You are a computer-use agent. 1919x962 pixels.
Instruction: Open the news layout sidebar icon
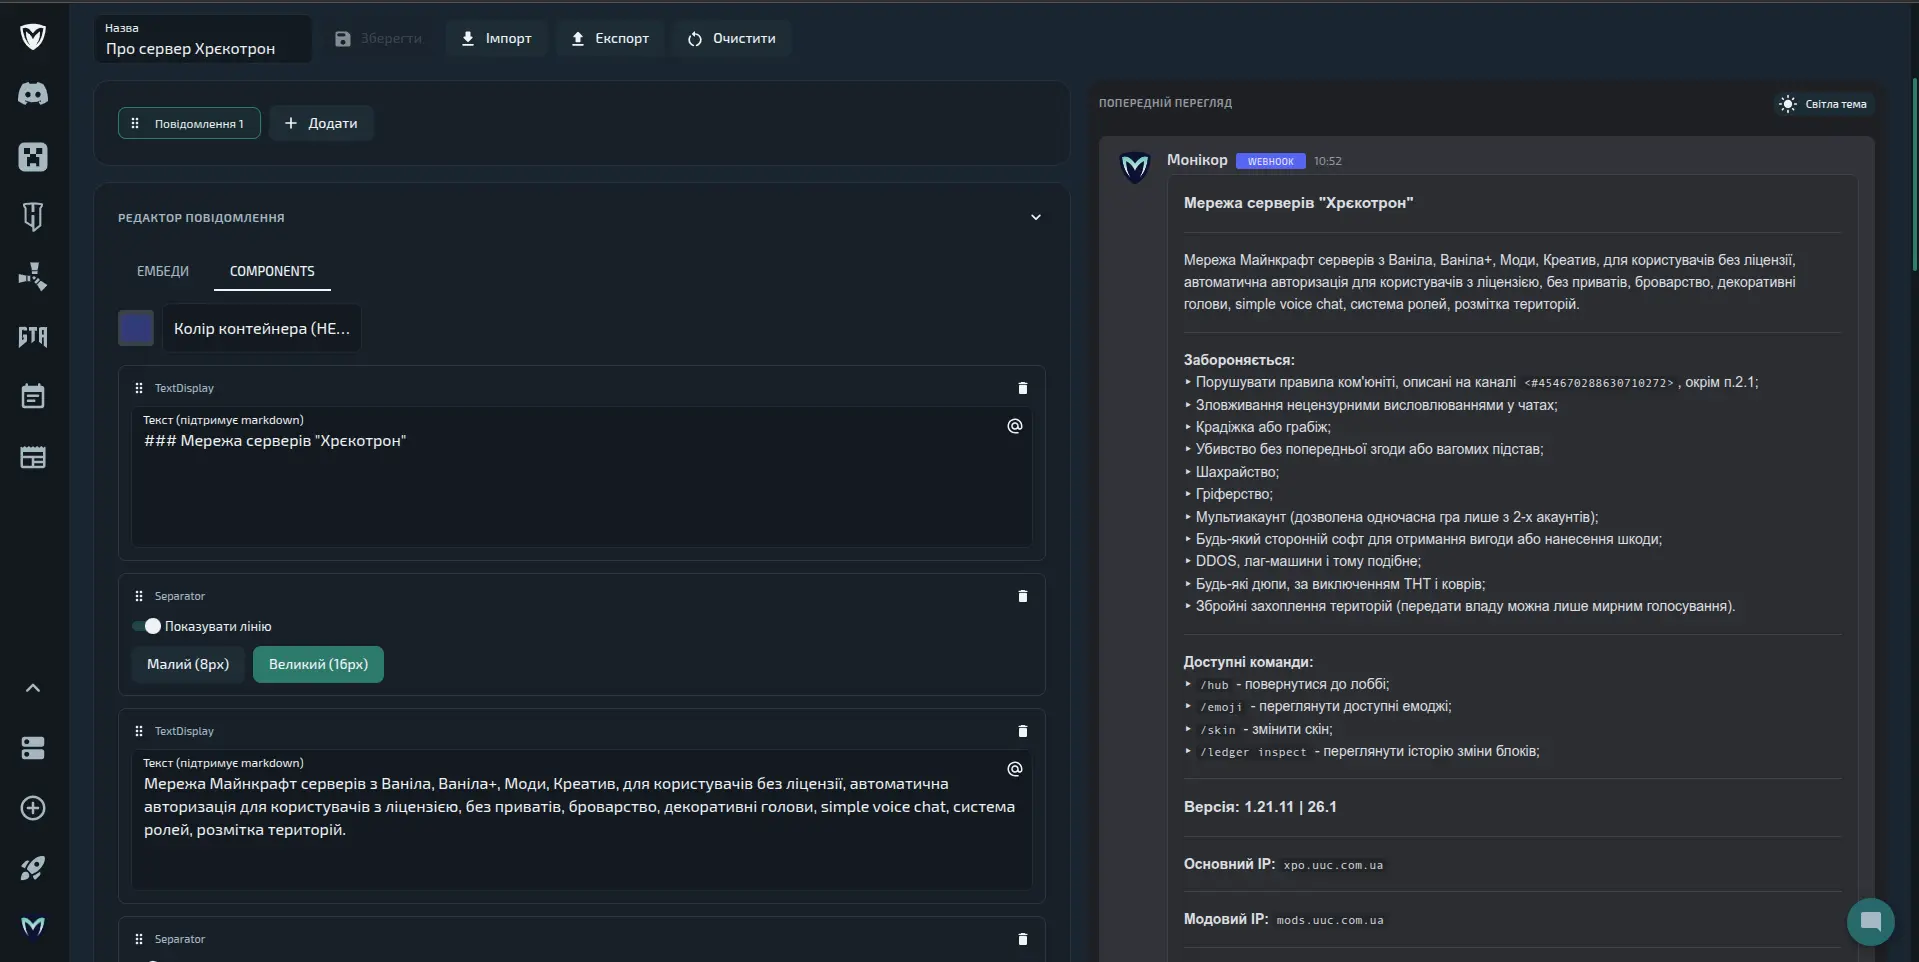(x=33, y=457)
